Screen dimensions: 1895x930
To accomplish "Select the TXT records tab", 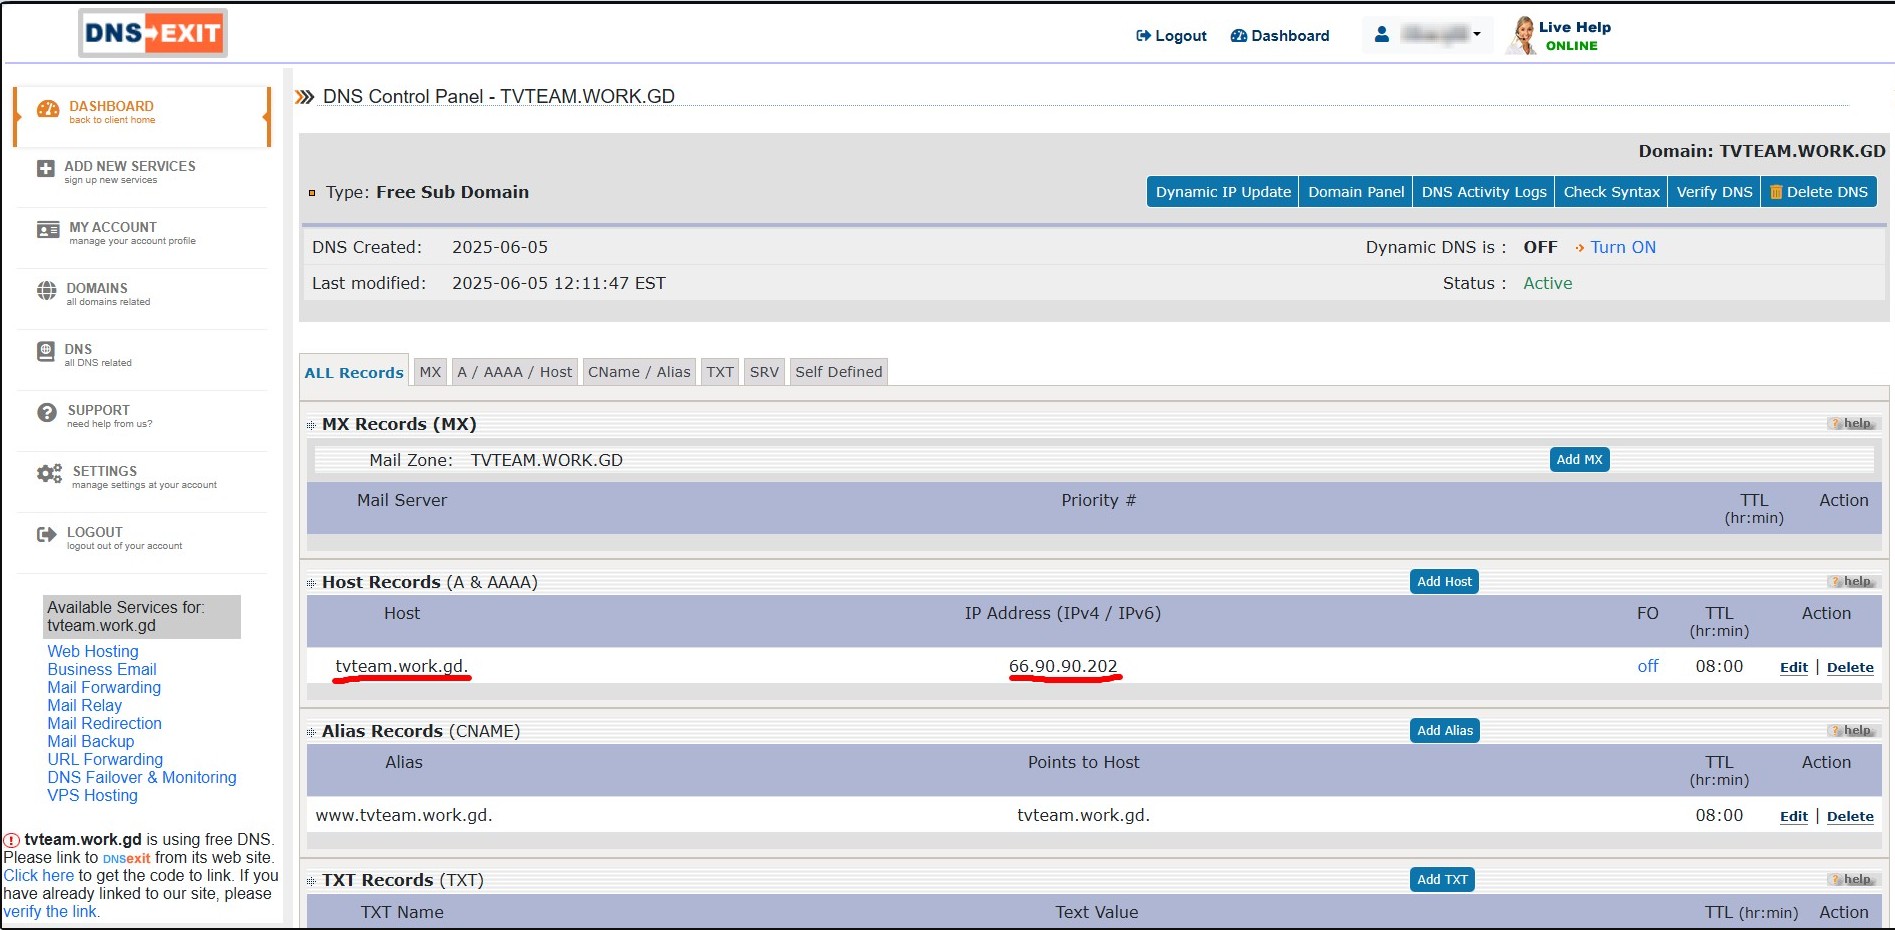I will pos(719,372).
